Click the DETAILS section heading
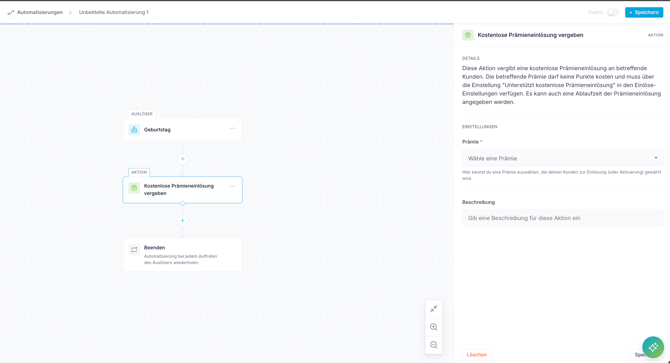 click(470, 58)
